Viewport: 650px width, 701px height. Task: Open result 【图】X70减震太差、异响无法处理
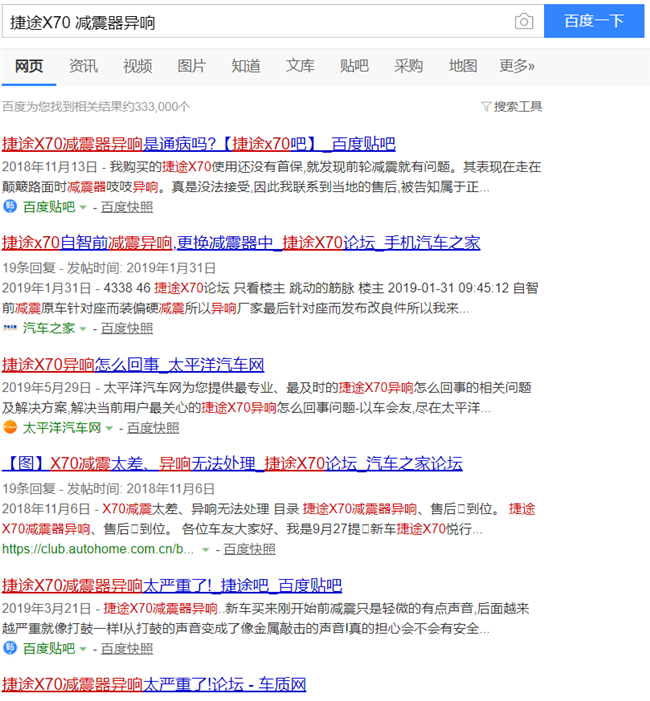click(x=232, y=464)
